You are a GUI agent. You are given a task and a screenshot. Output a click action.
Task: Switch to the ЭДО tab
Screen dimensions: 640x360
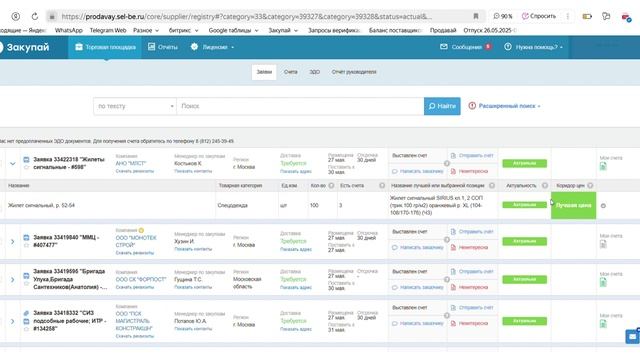coord(314,72)
